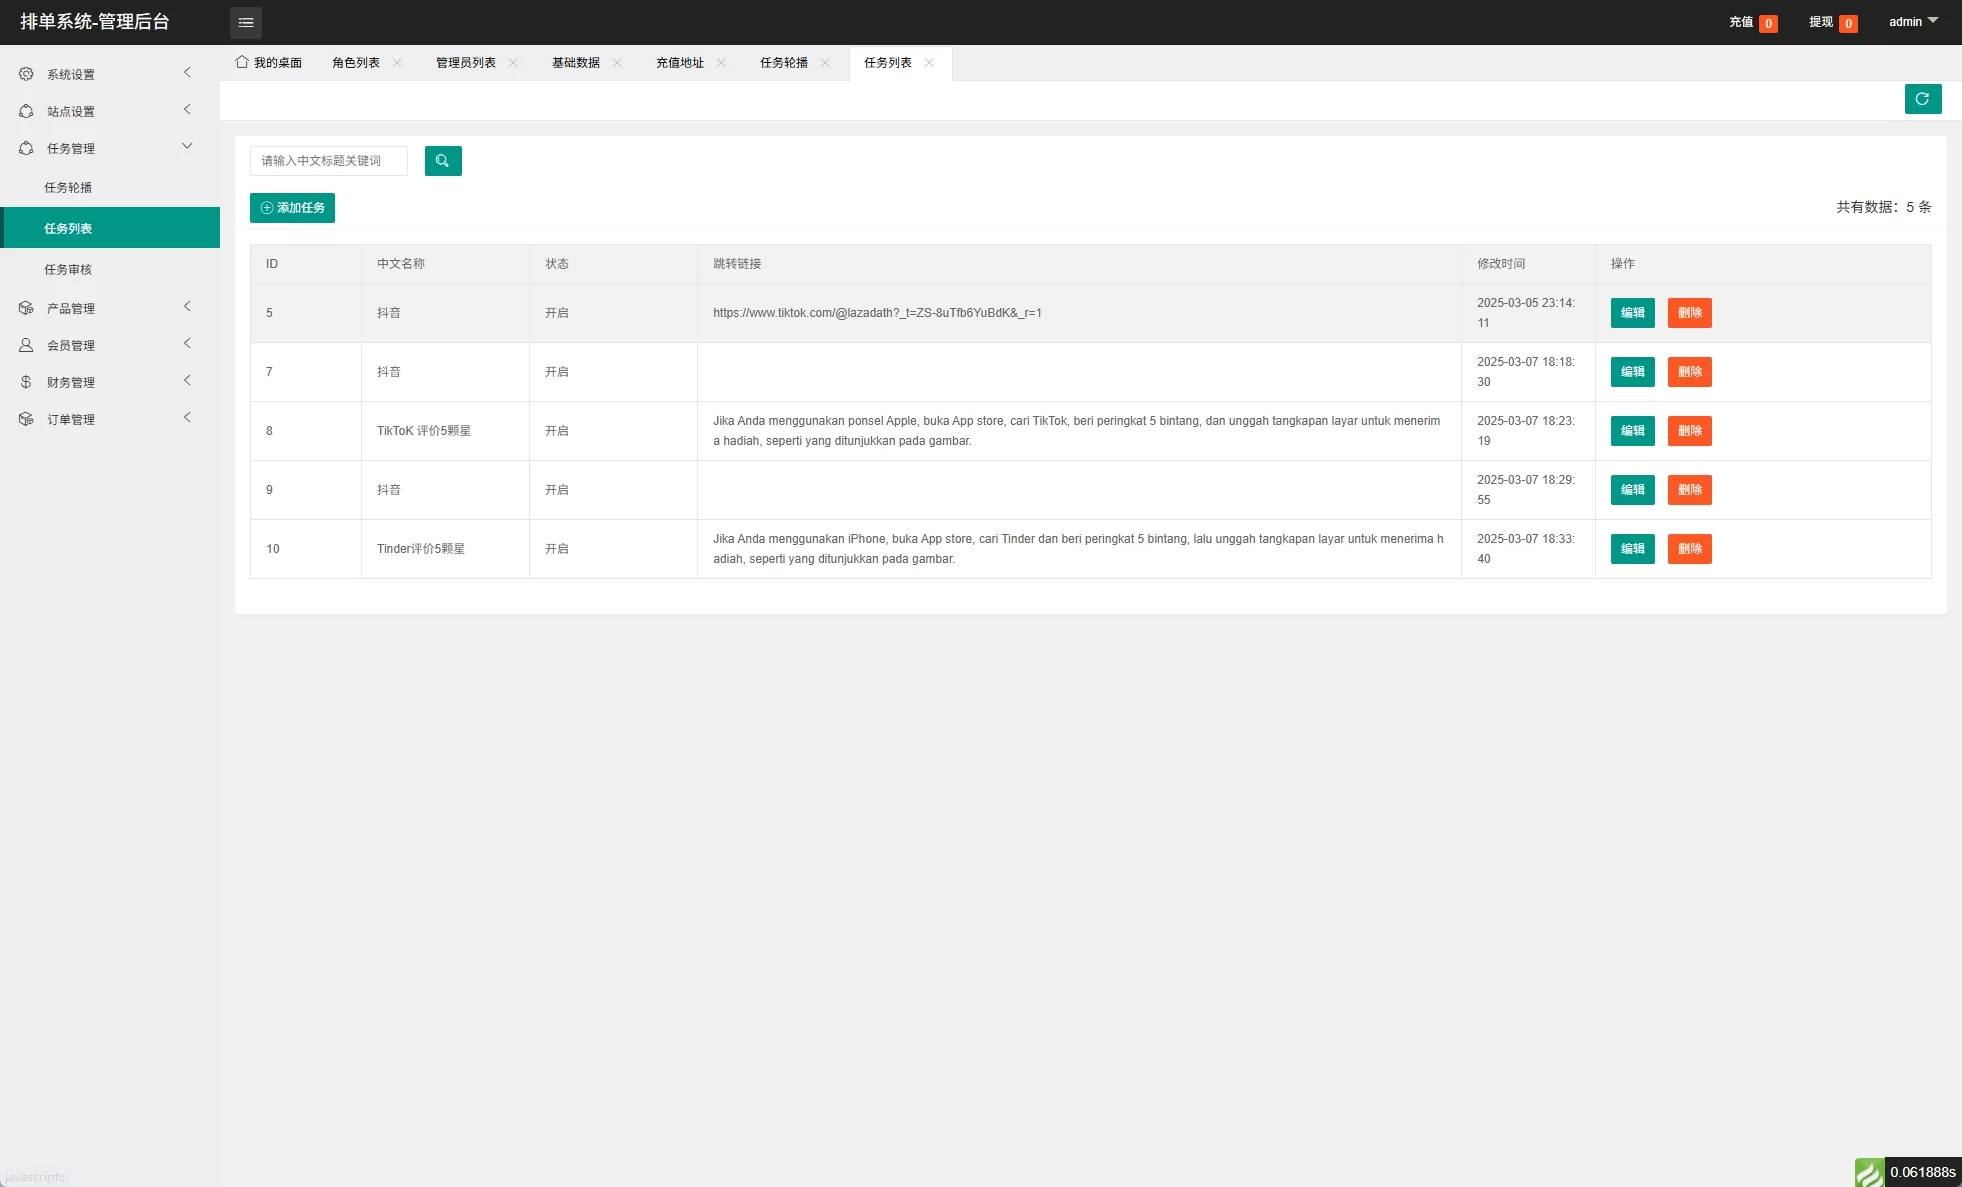Switch to the 基础数据 tab

[x=576, y=62]
